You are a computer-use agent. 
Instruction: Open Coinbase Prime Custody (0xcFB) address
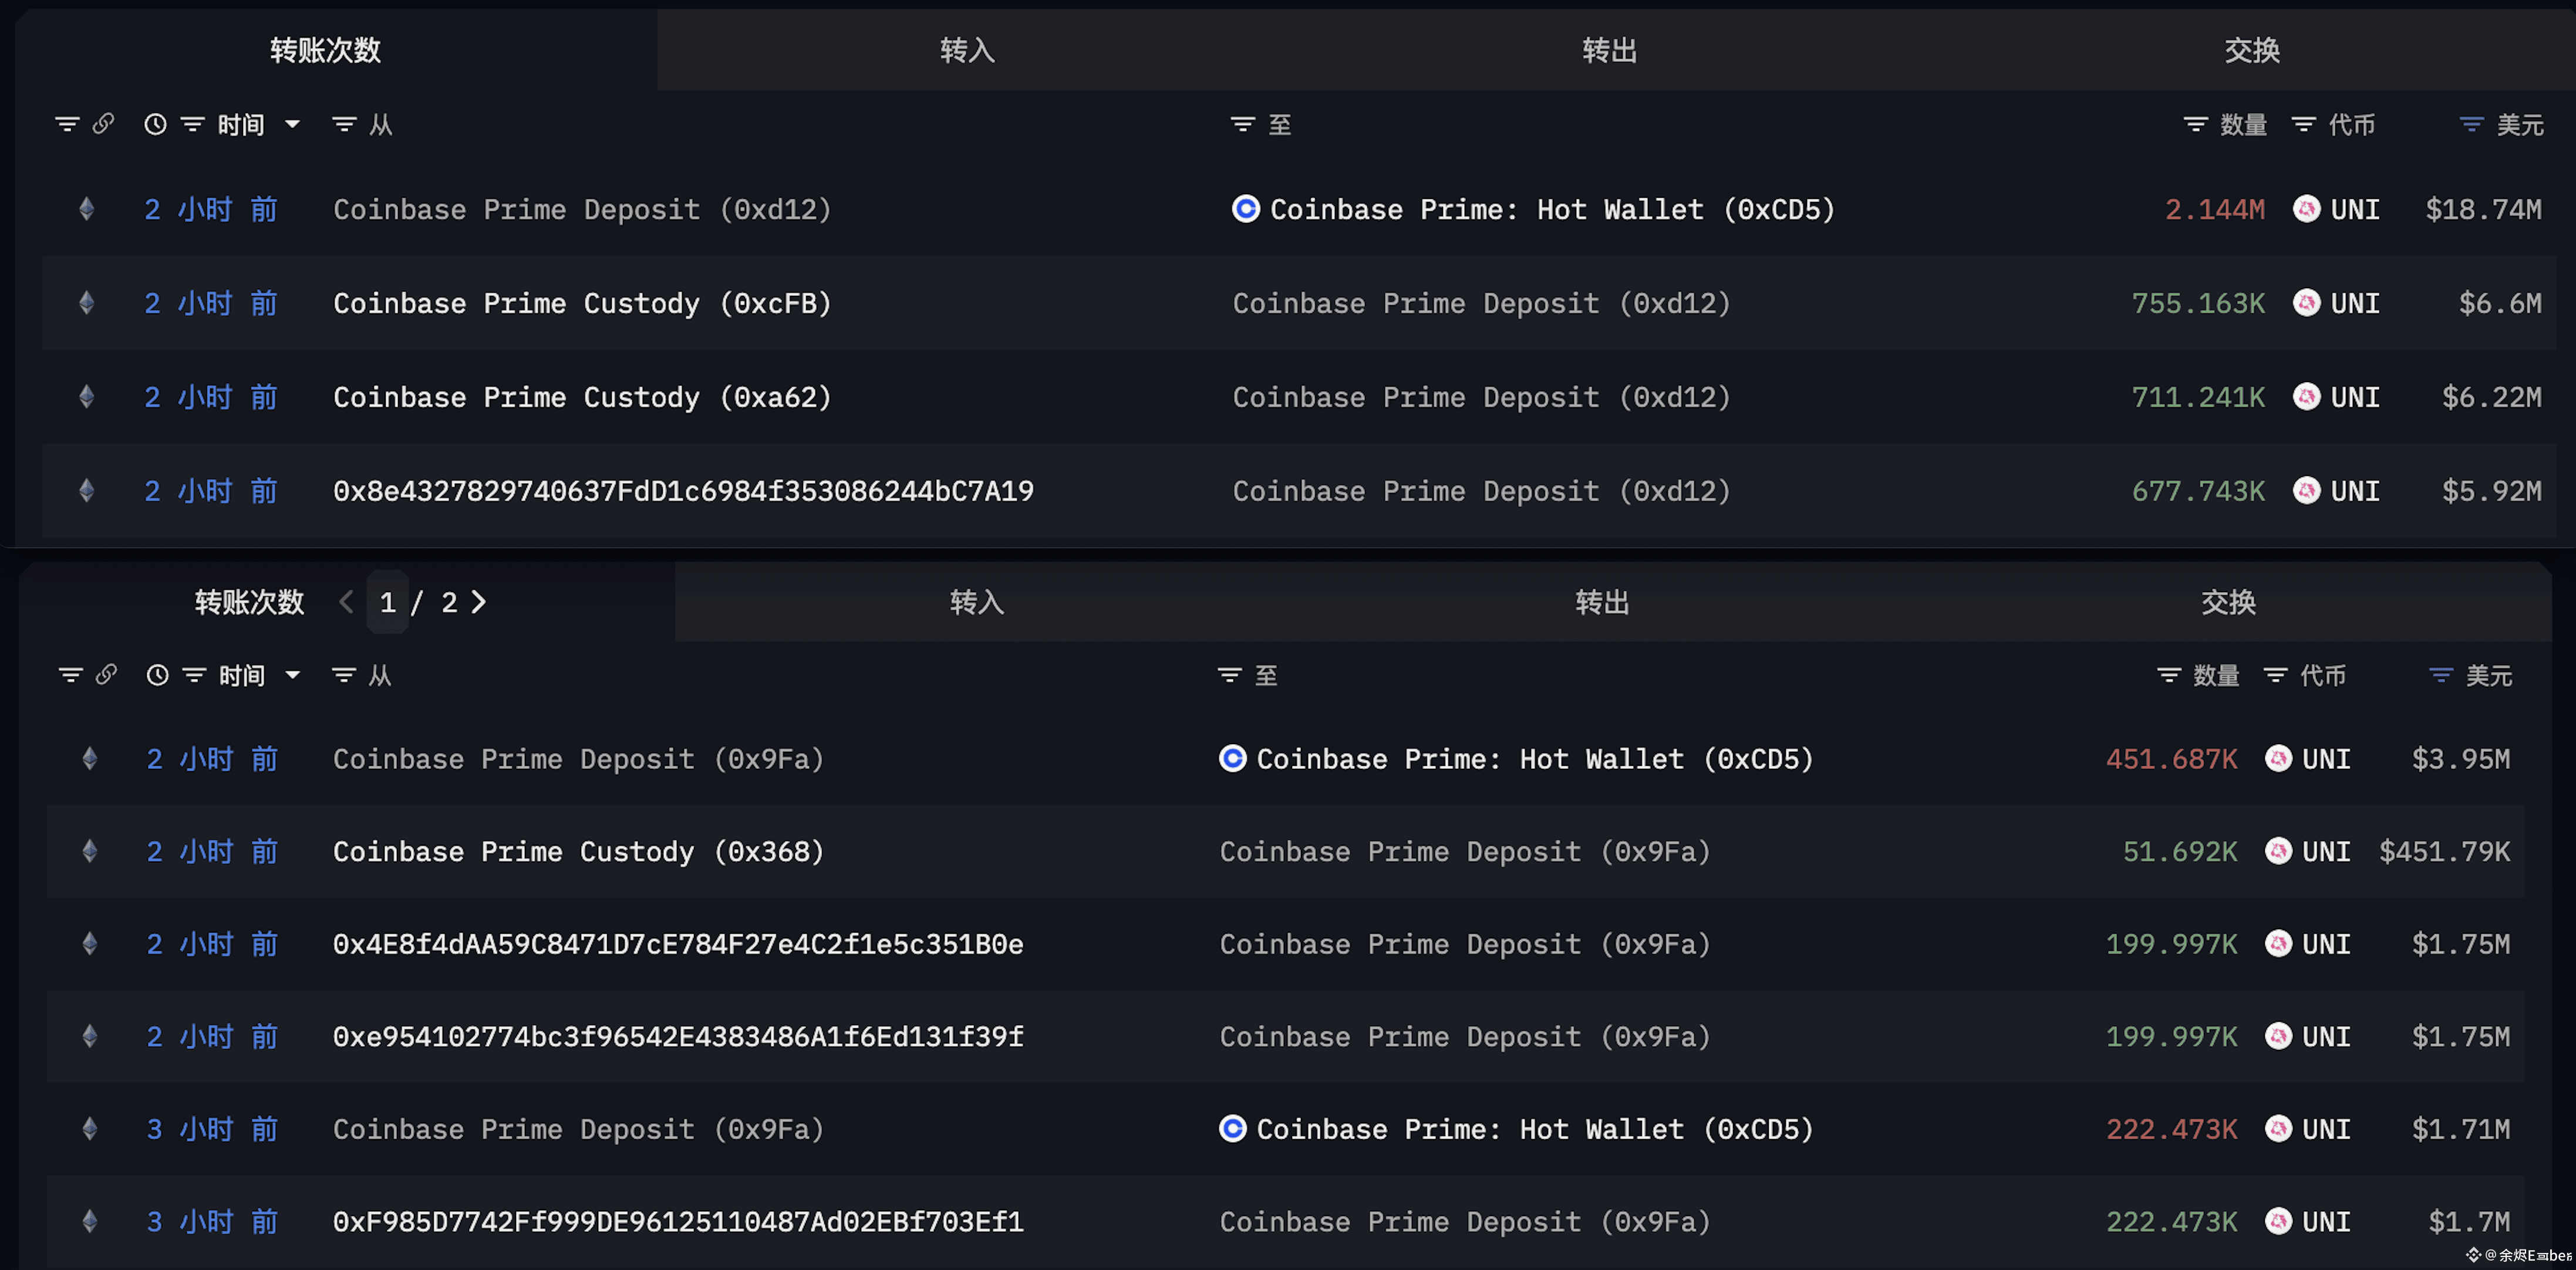[x=582, y=303]
